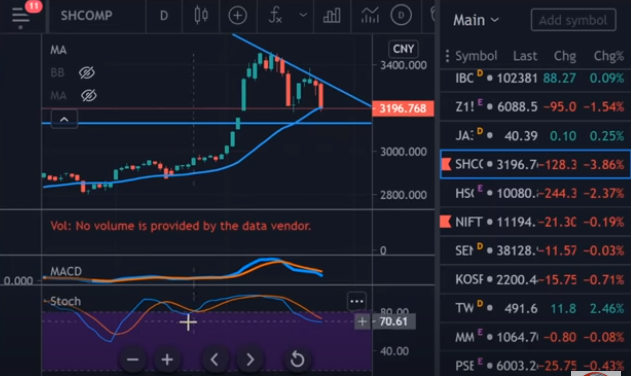Add a symbol to compare with plus icon
Screen dimensions: 631x376
[237, 16]
